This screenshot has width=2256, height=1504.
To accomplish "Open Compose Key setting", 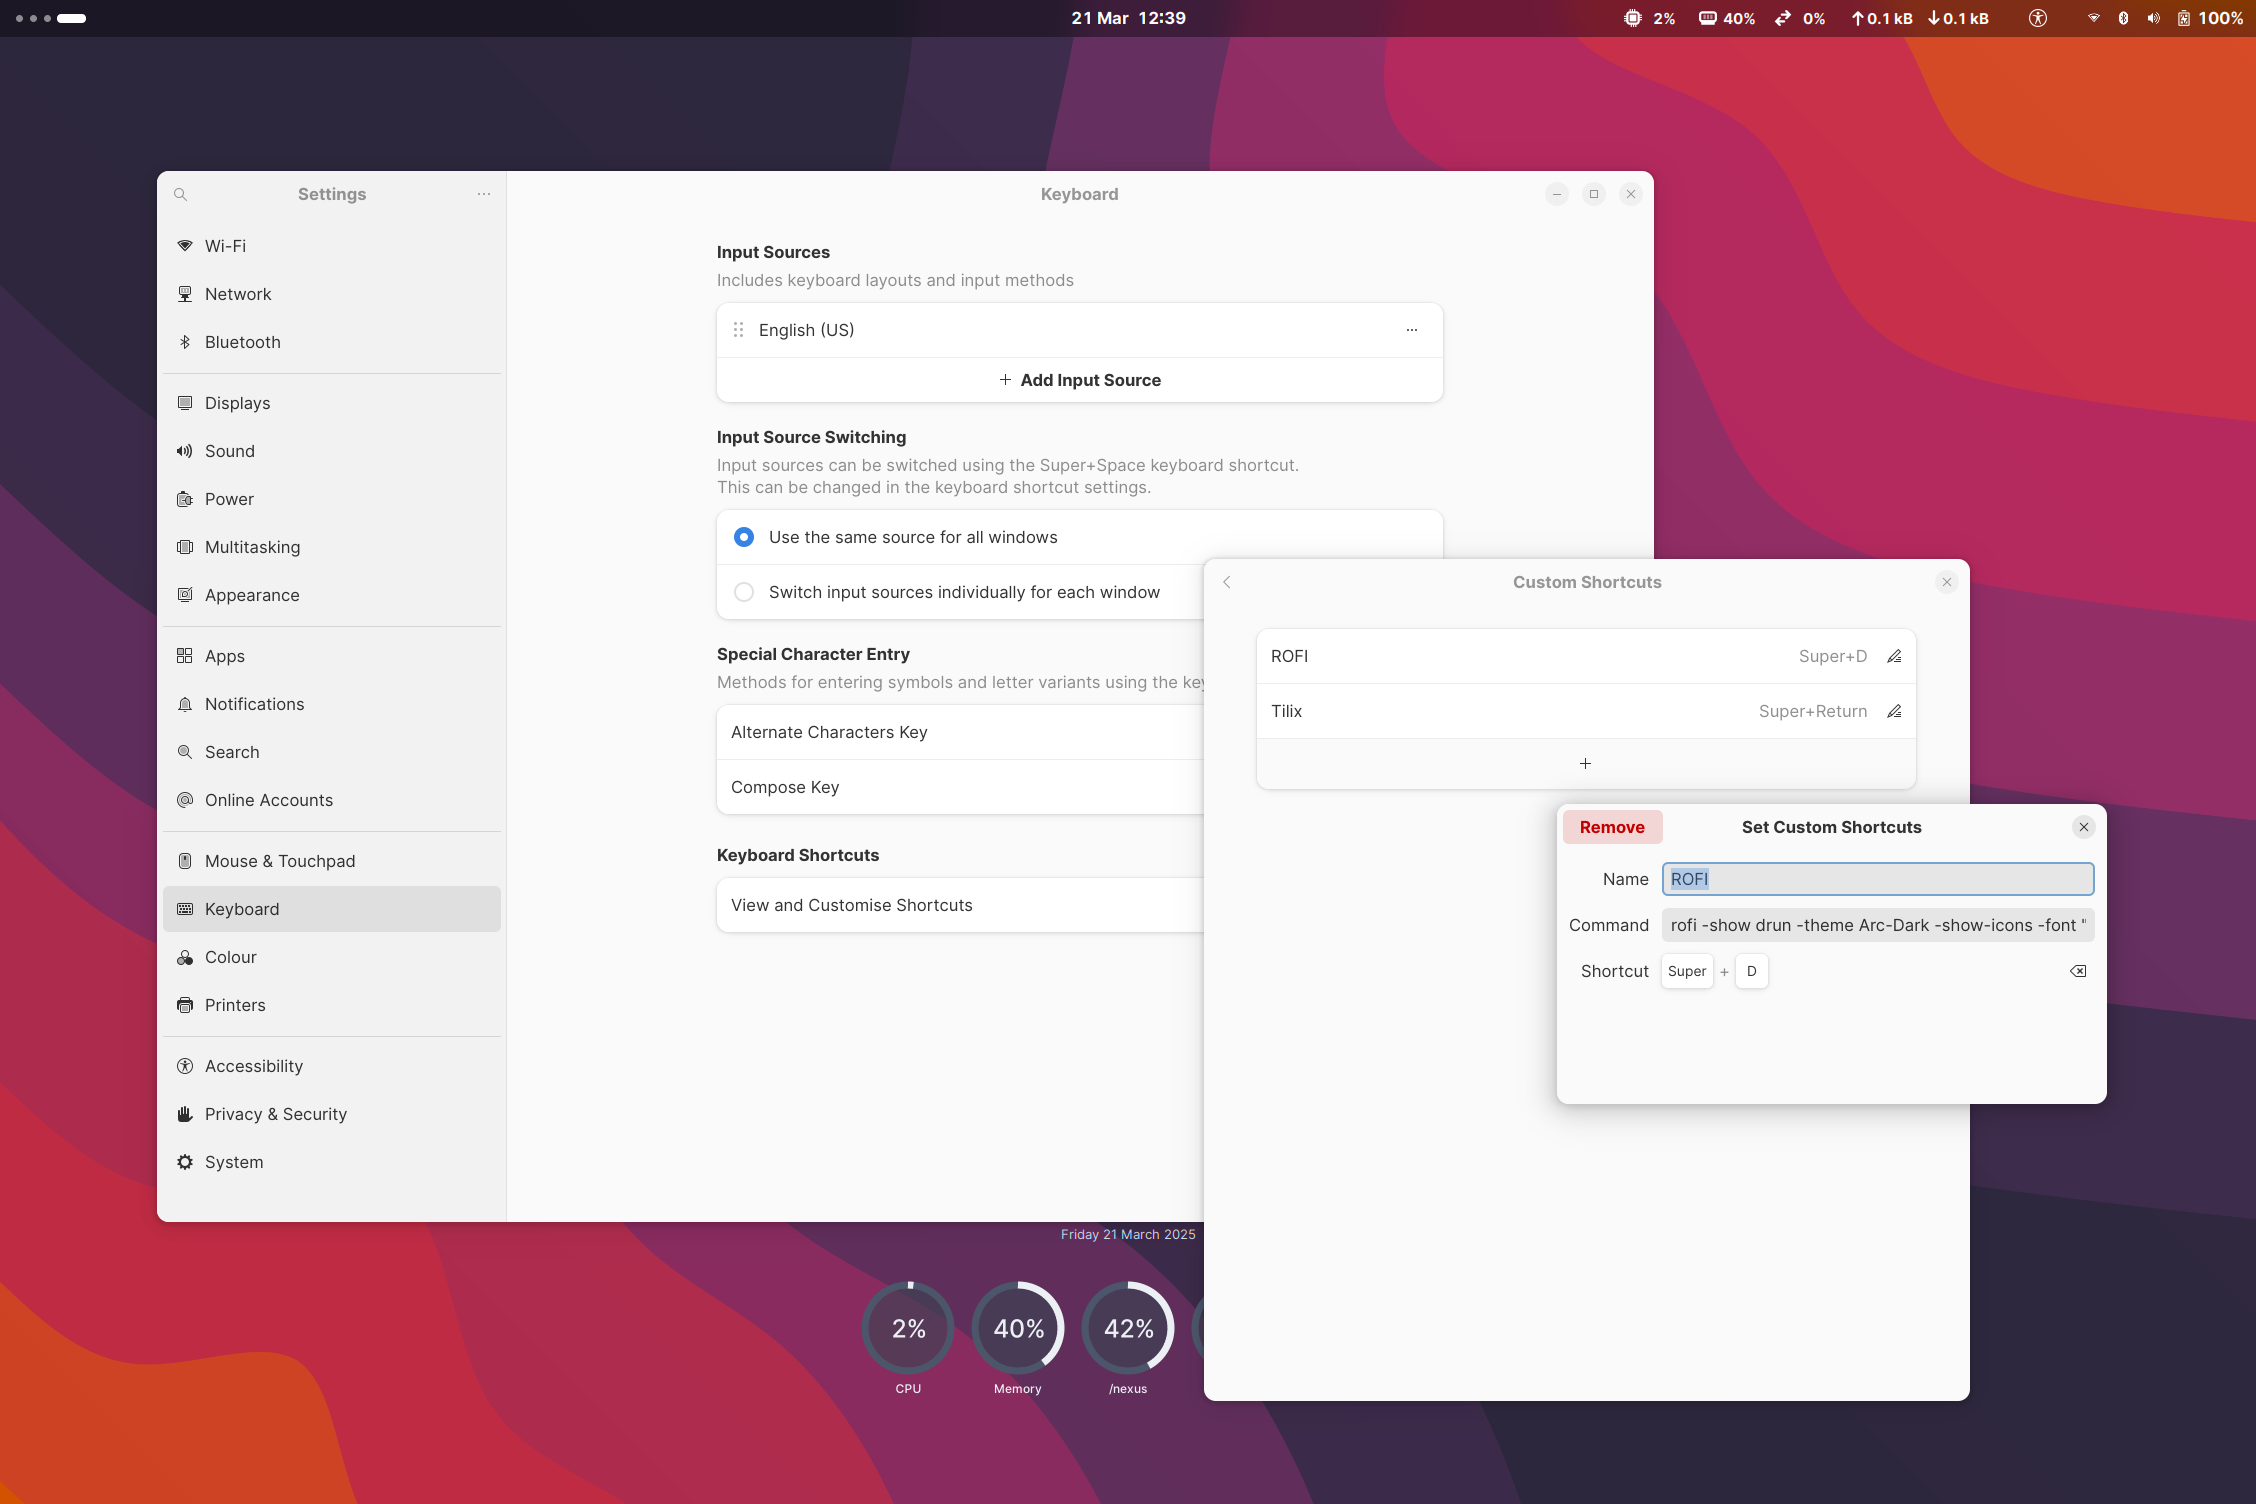I will pyautogui.click(x=960, y=787).
